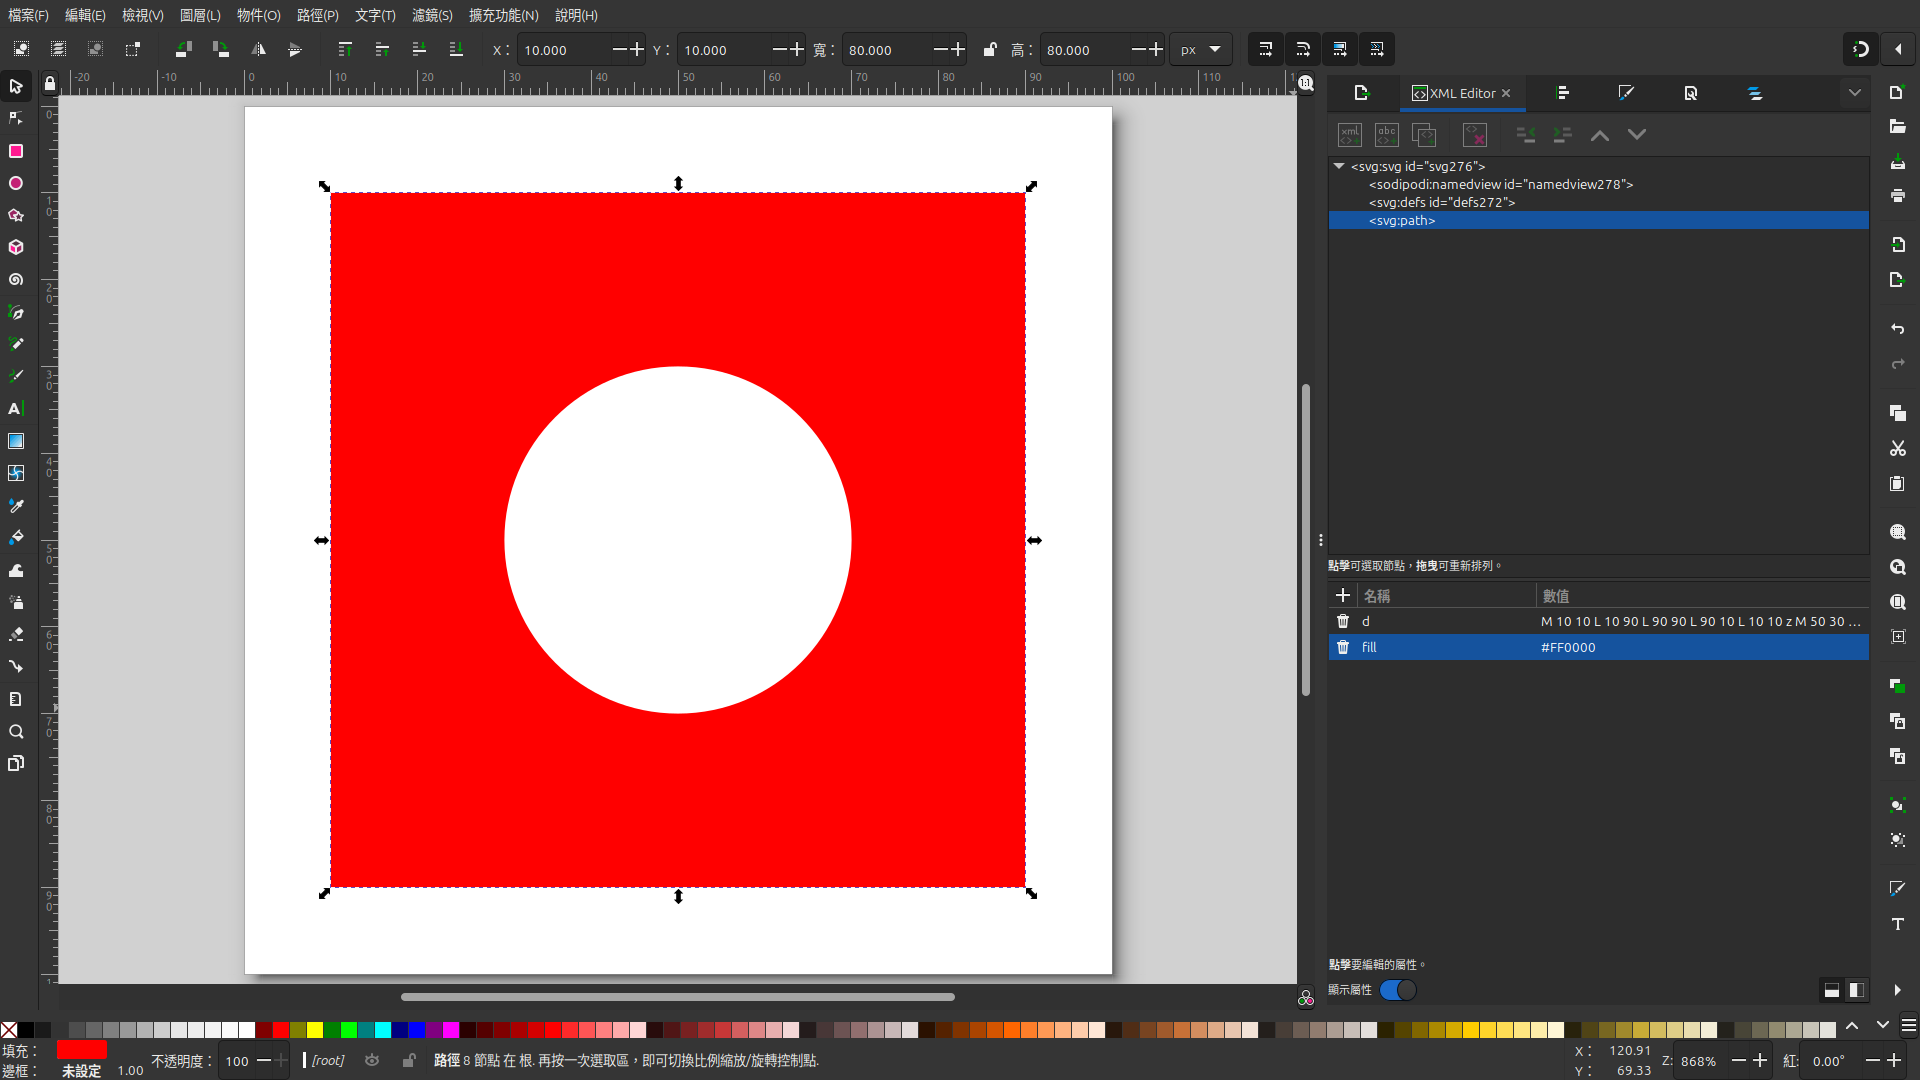
Task: Pick the yellow swatch in palette
Action: pos(315,1030)
